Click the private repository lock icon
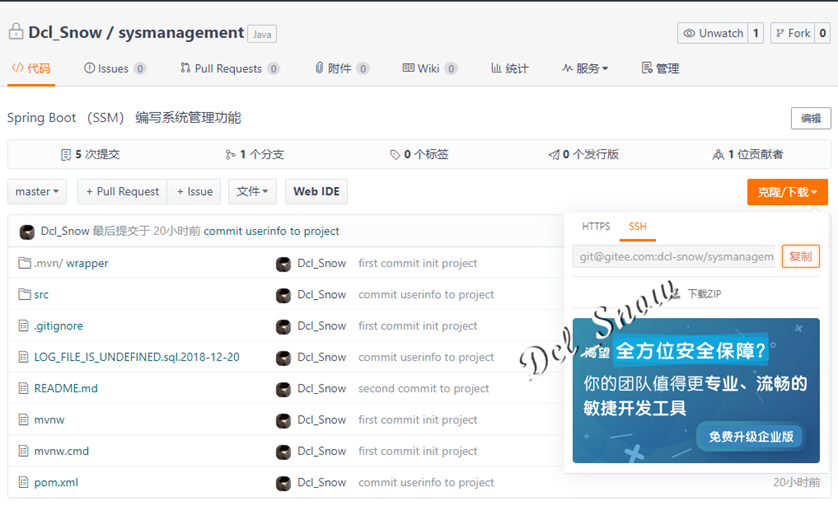 [x=16, y=32]
